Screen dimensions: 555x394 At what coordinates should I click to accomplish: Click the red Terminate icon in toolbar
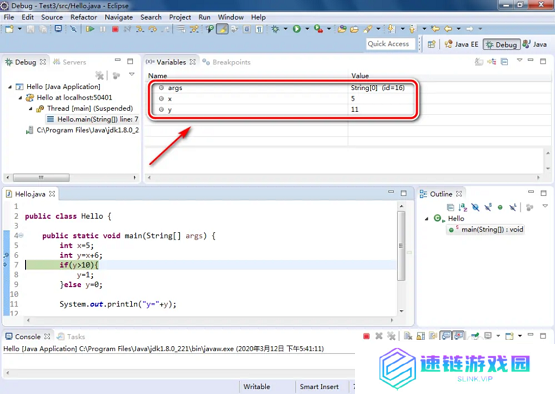(115, 29)
